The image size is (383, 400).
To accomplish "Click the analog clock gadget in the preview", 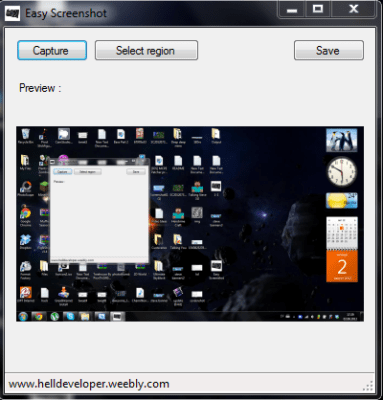I will 342,172.
